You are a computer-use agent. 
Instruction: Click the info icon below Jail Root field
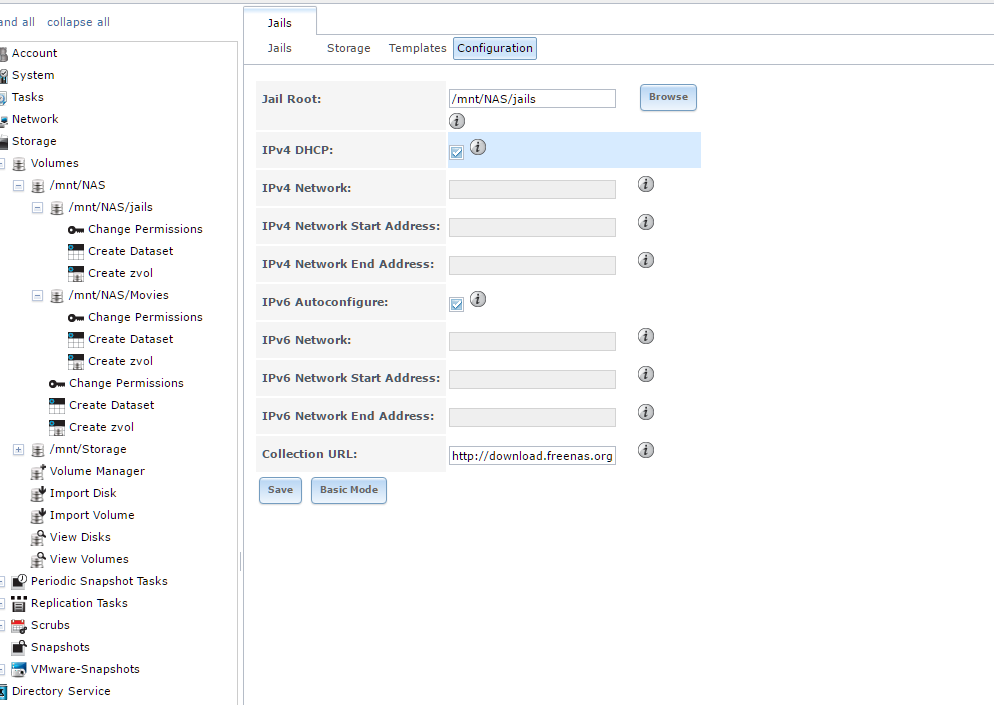457,121
